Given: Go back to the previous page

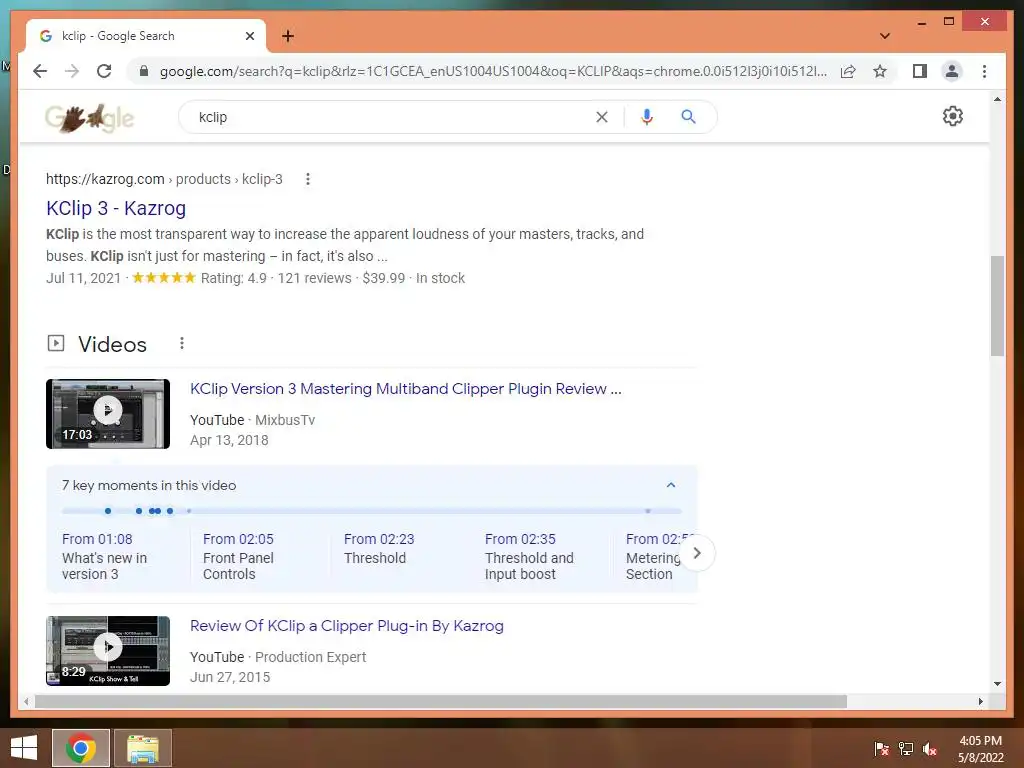Looking at the screenshot, I should [x=40, y=71].
